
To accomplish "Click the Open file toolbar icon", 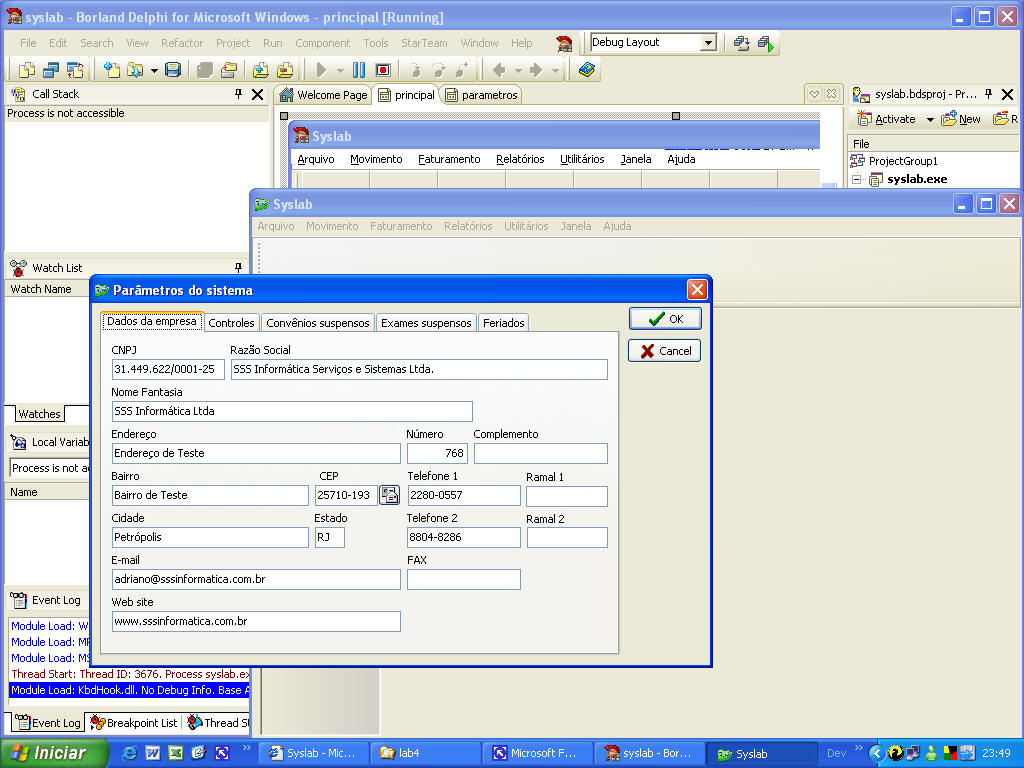I will 135,70.
